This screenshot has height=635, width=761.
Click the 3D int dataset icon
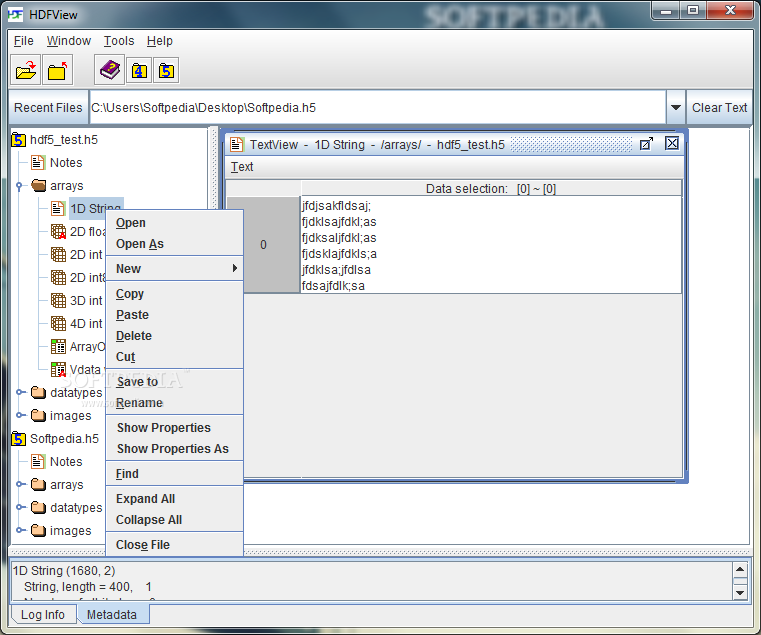(x=58, y=301)
